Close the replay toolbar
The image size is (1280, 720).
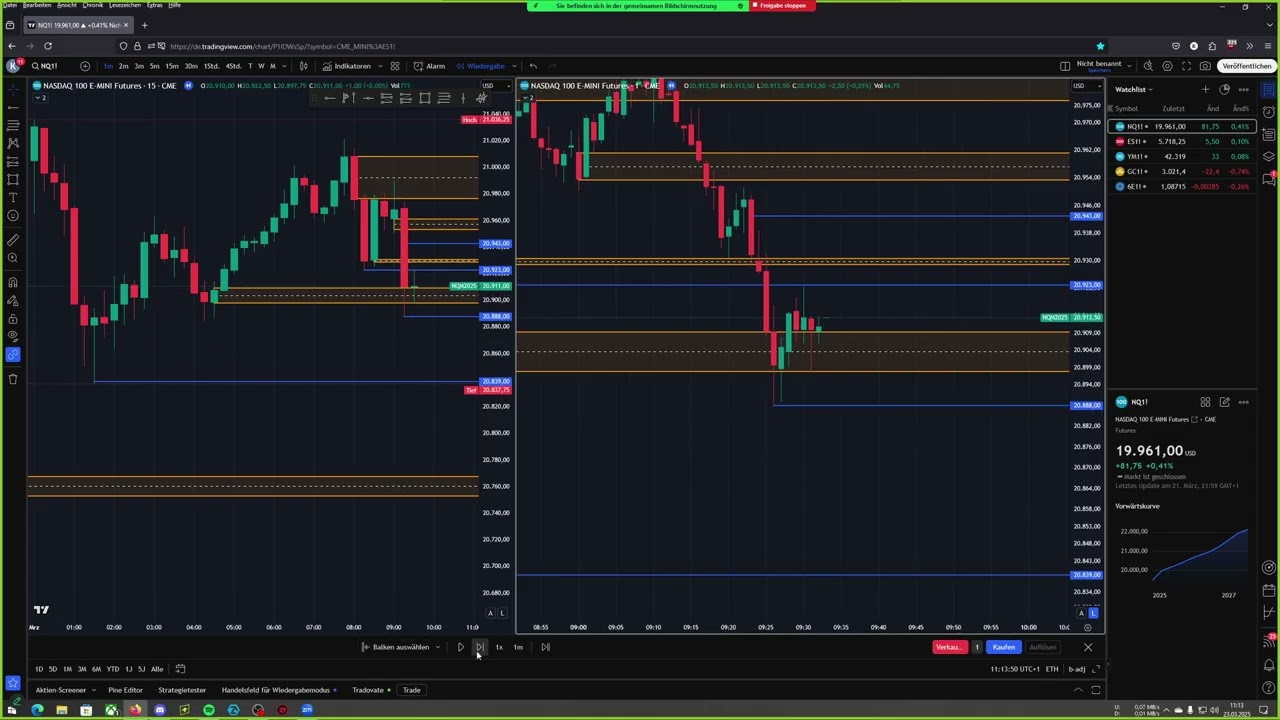(1088, 647)
